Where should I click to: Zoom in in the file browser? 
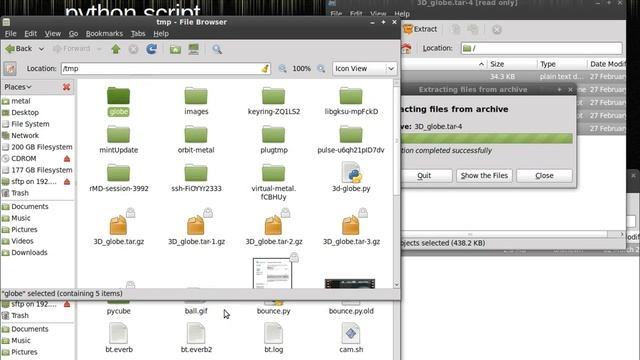(x=321, y=69)
